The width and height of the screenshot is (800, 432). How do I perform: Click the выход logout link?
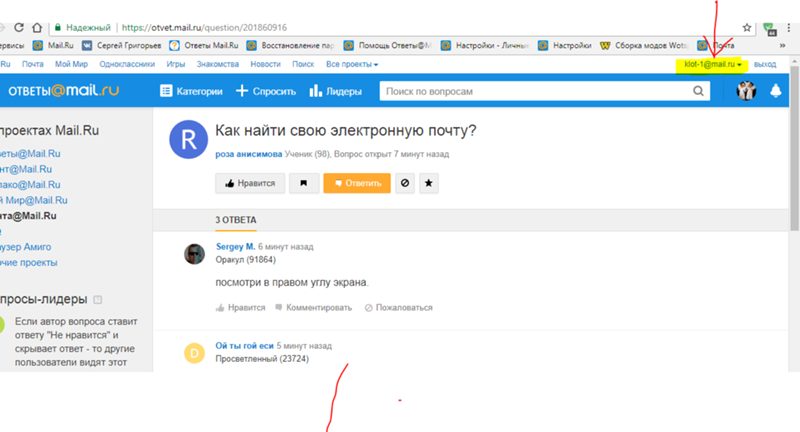pos(765,64)
